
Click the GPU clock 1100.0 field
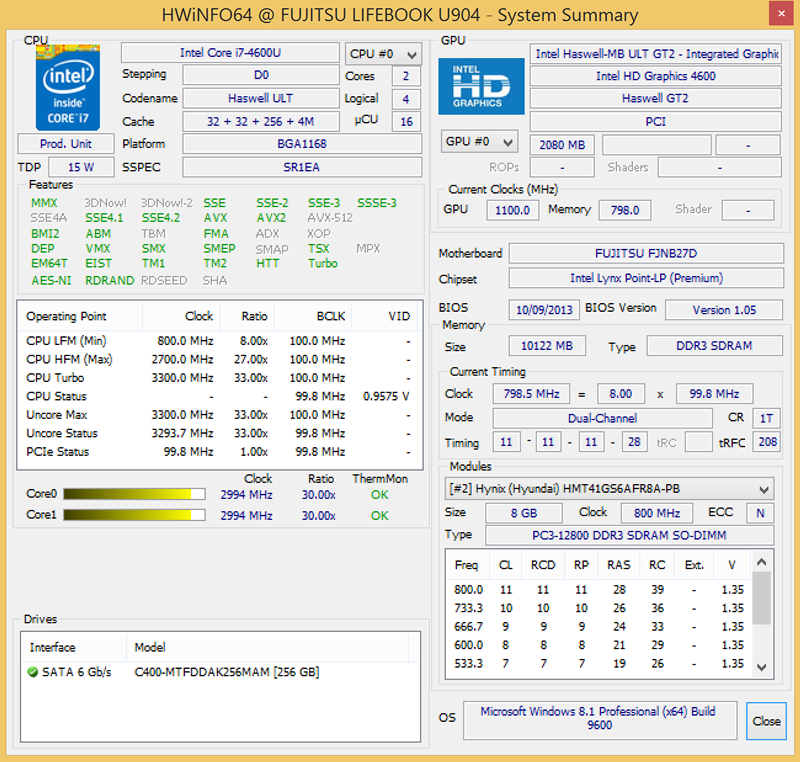point(512,210)
